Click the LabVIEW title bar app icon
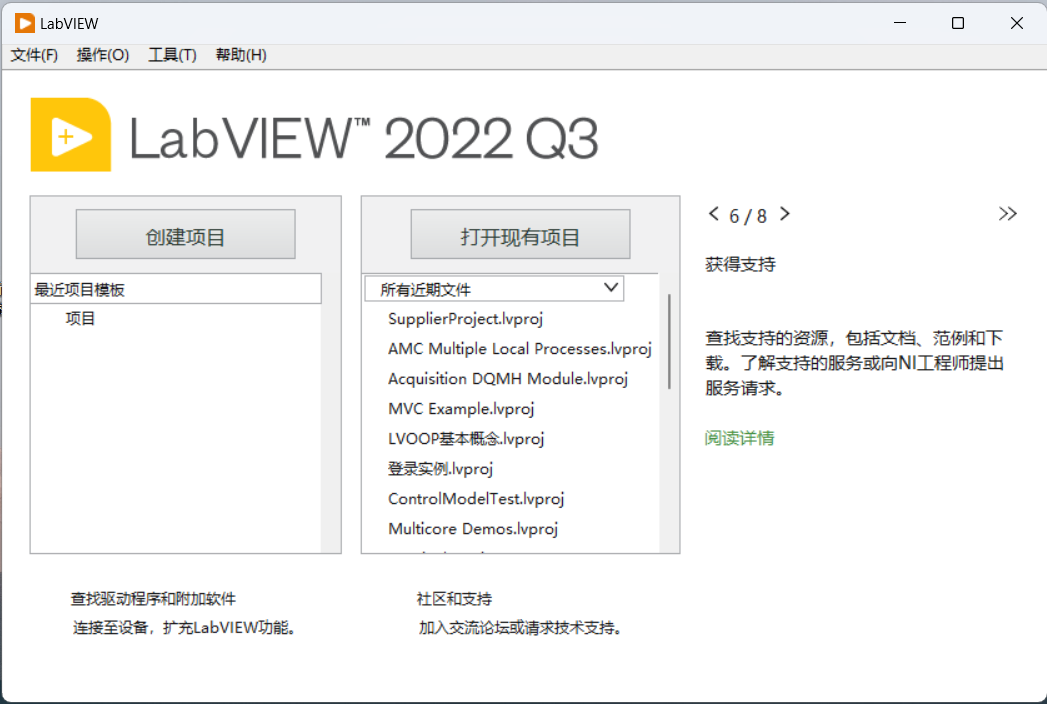The height and width of the screenshot is (704, 1047). click(x=25, y=23)
